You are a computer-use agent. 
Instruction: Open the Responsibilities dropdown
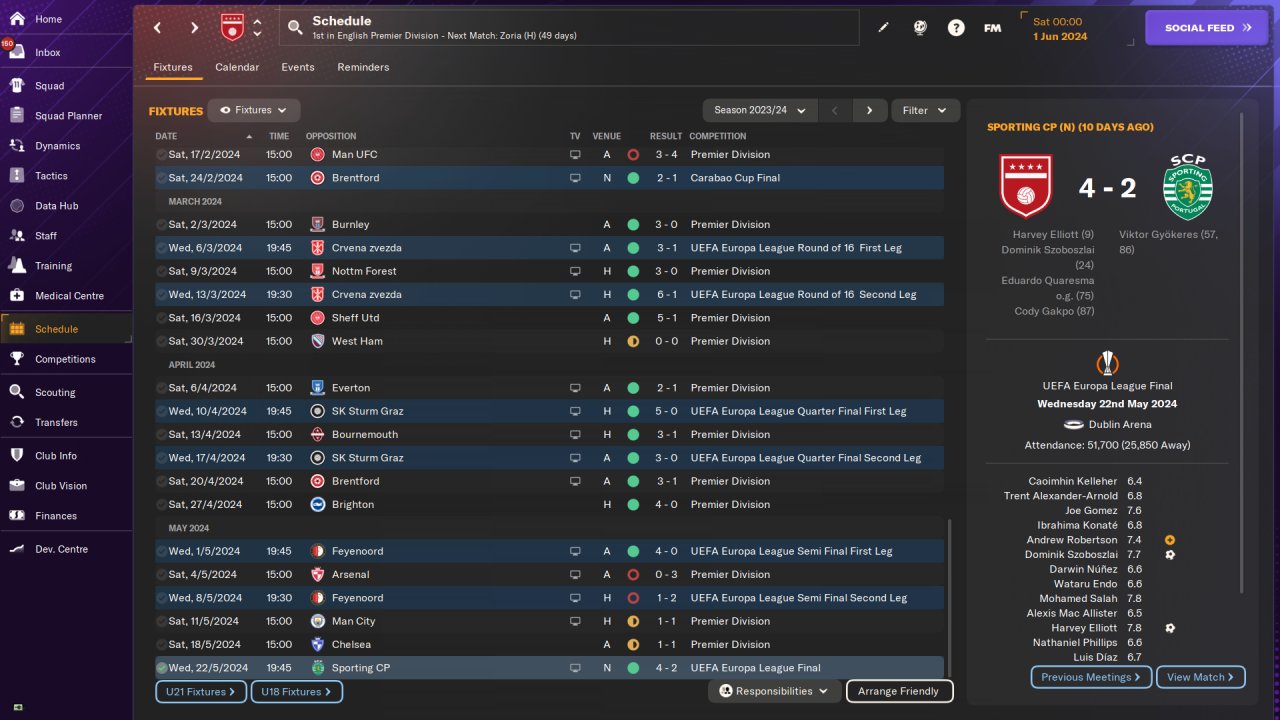[774, 691]
